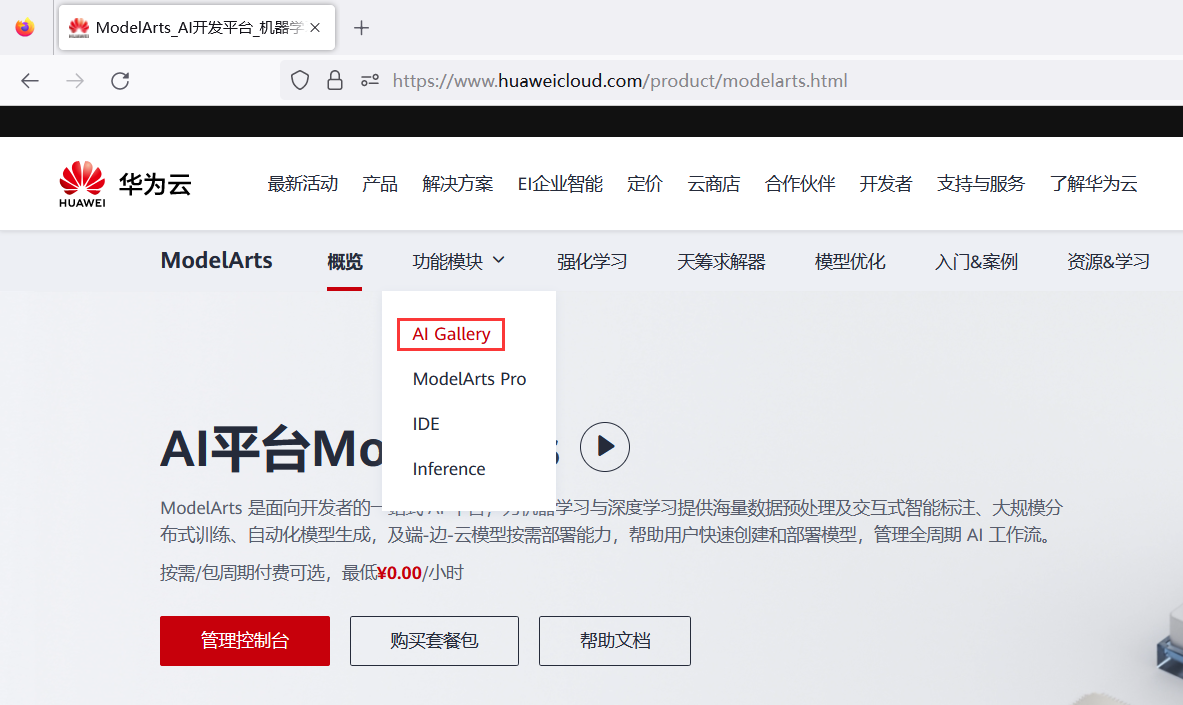1183x705 pixels.
Task: Open the Firefox application menu icon
Action: [x=23, y=27]
